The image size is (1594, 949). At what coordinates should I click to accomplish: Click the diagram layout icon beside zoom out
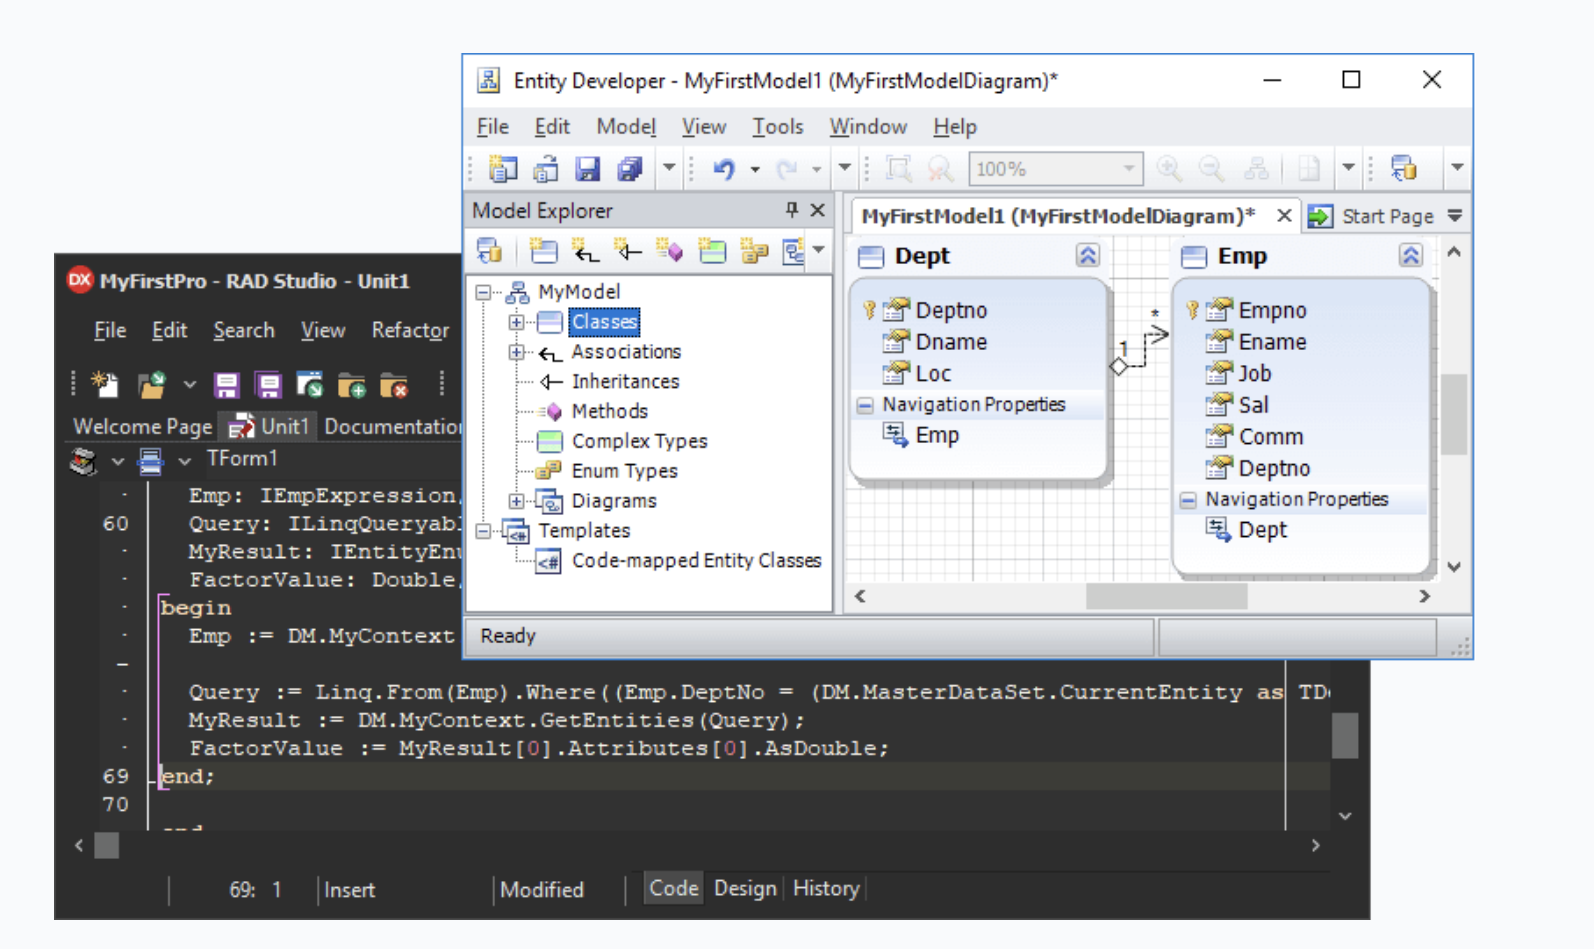1256,169
